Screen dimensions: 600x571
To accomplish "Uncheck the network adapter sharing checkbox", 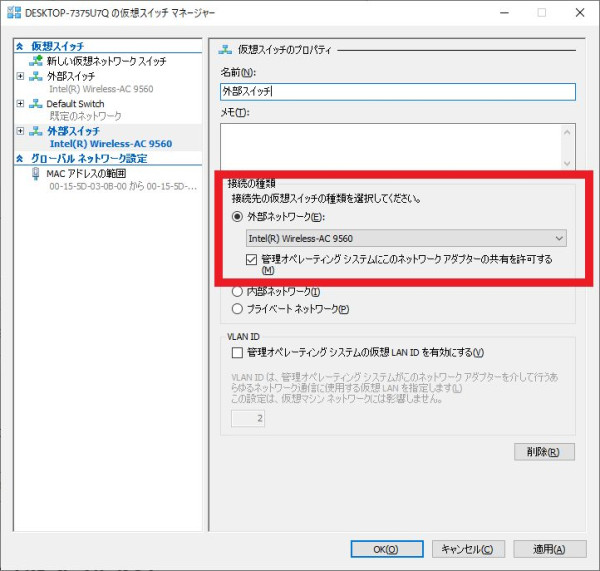I will (253, 258).
